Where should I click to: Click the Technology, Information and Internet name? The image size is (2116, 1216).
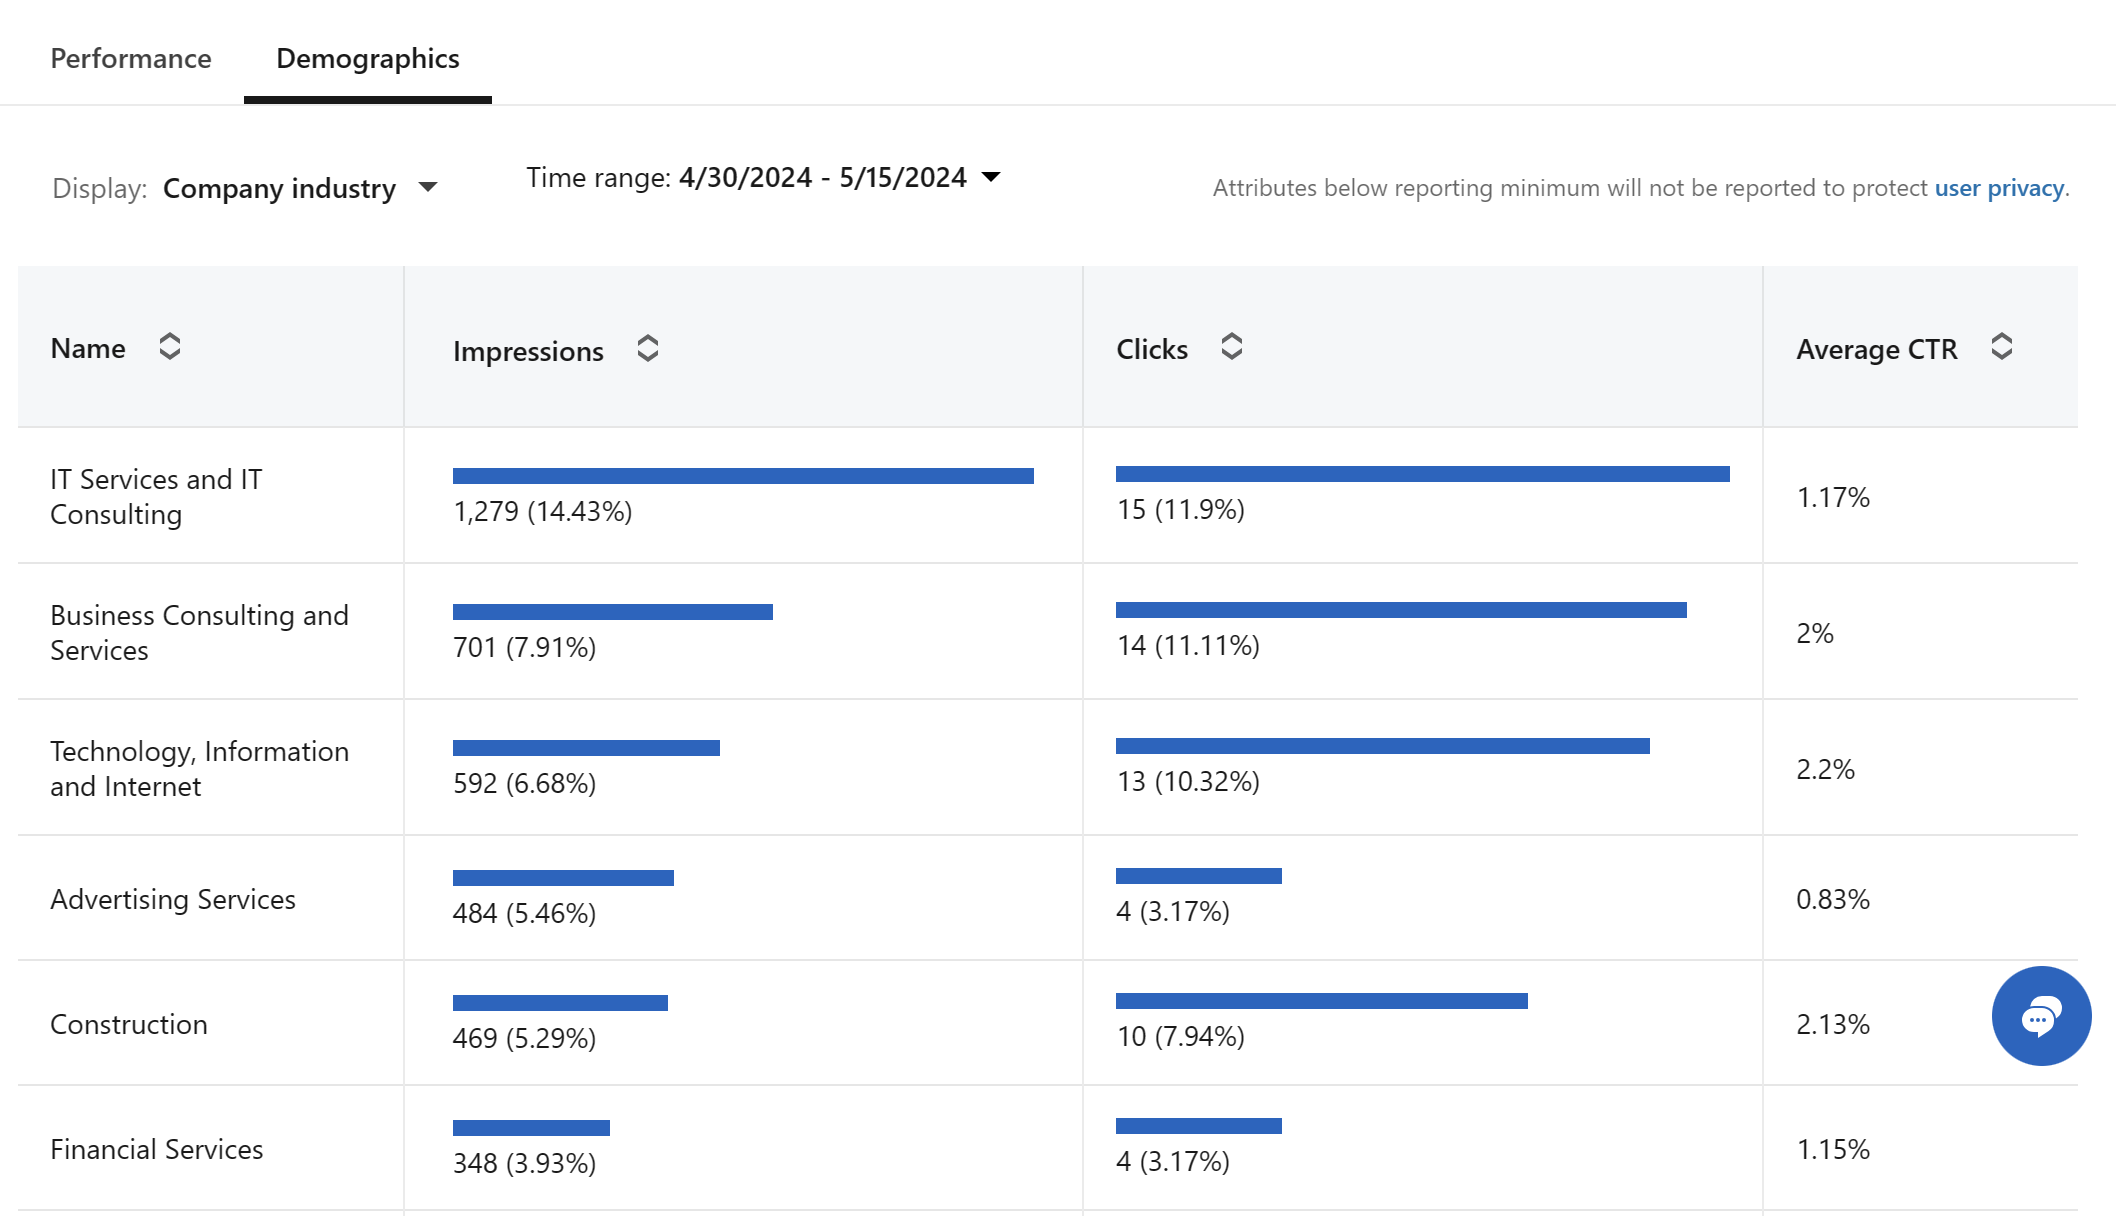(x=199, y=769)
